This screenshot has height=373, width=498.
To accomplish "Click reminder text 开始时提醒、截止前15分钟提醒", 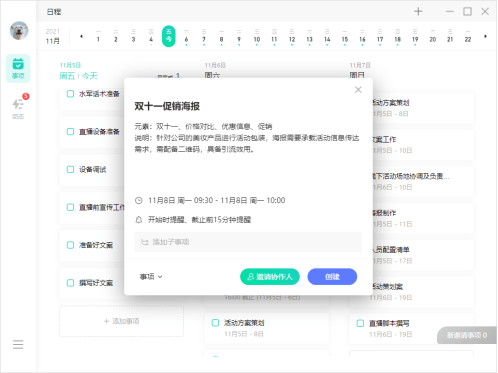I will pos(199,220).
